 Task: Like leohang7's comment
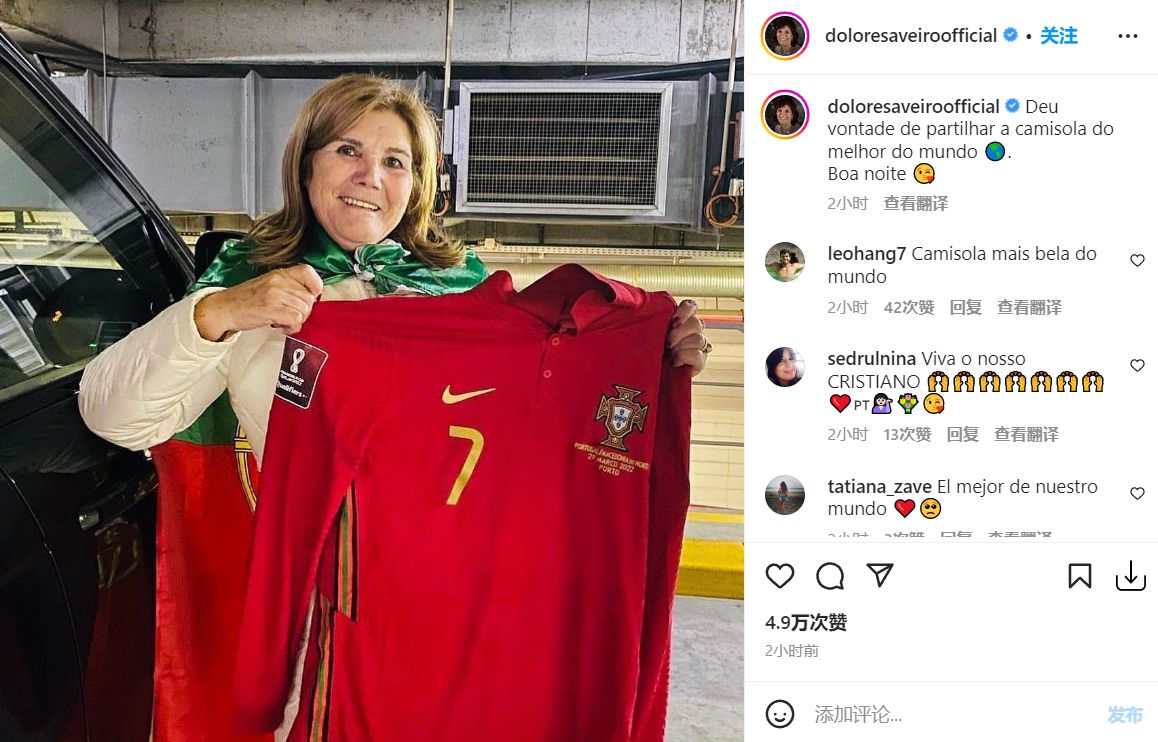coord(1137,260)
